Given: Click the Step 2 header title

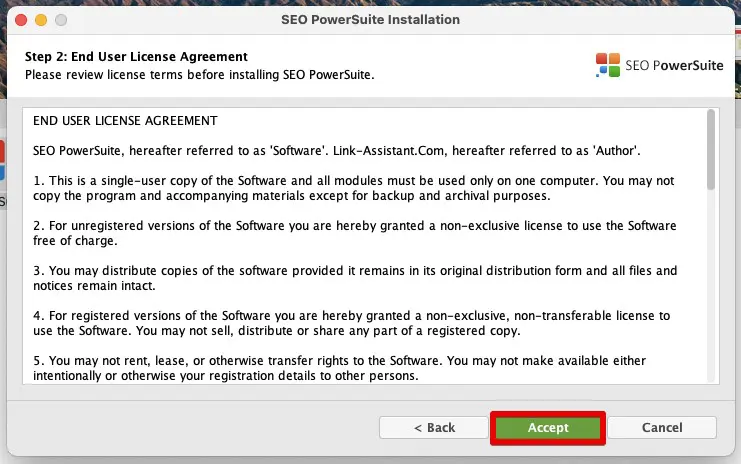Looking at the screenshot, I should [135, 57].
